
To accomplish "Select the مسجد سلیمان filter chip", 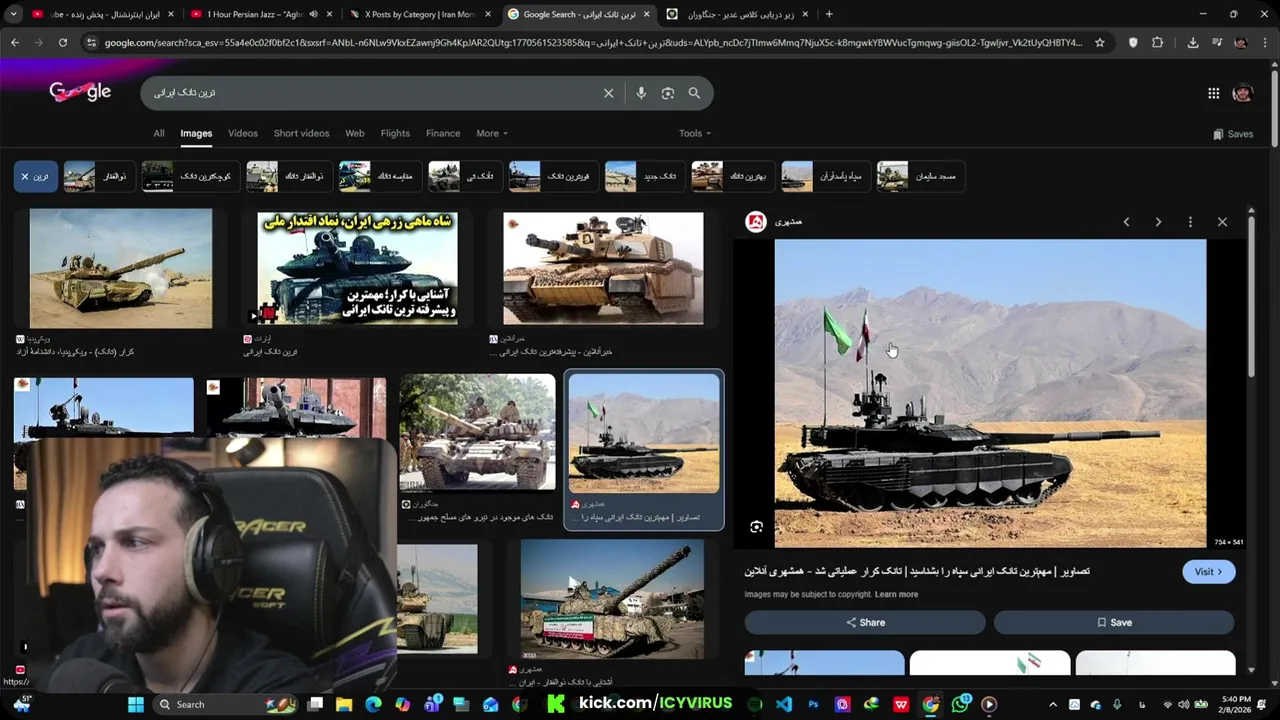I will pos(921,176).
